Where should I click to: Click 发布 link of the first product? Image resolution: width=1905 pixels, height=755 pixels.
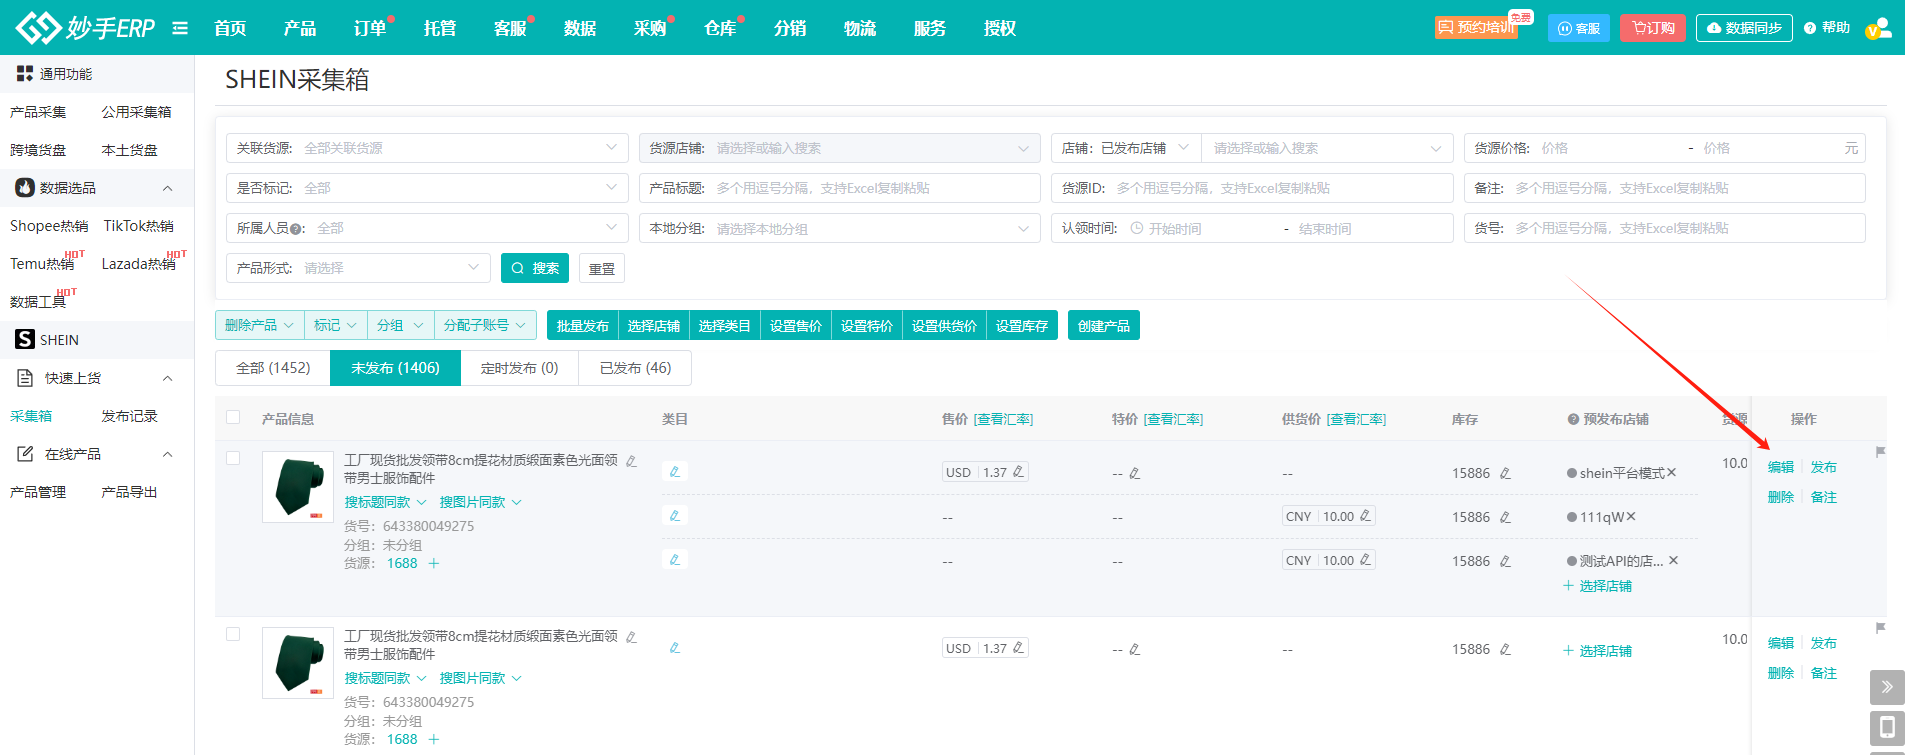[1824, 467]
